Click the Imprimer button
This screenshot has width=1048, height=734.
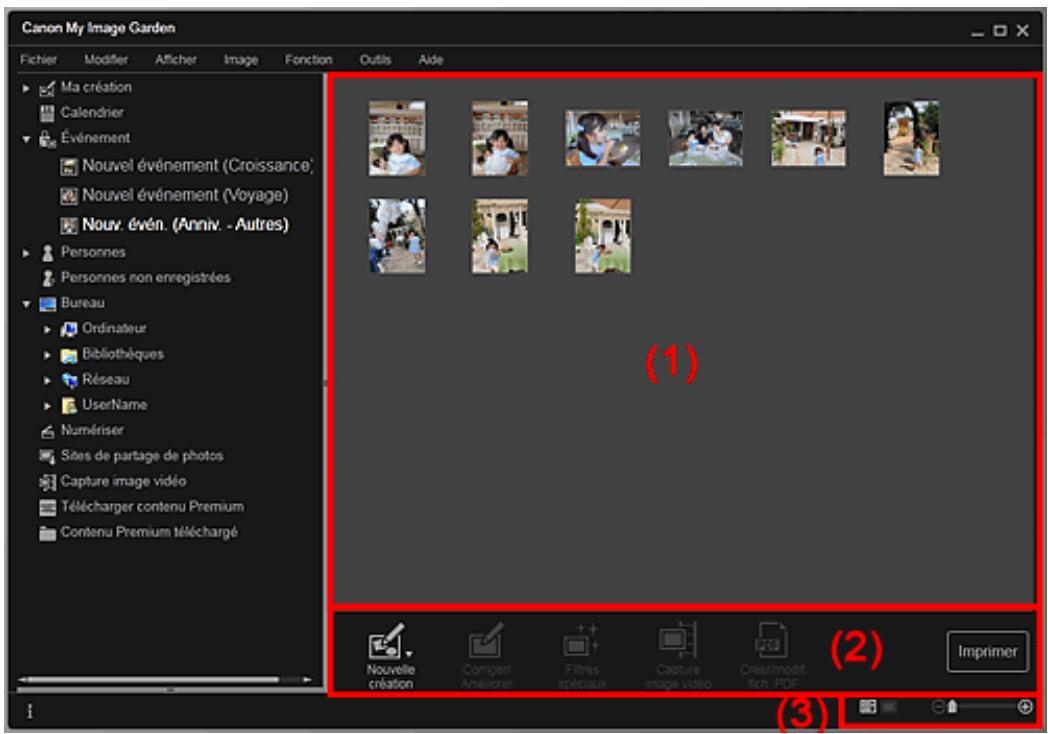coord(988,650)
